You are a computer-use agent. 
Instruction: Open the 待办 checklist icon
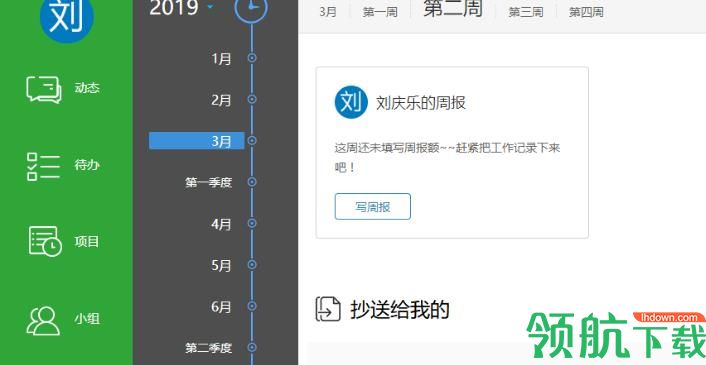point(43,167)
